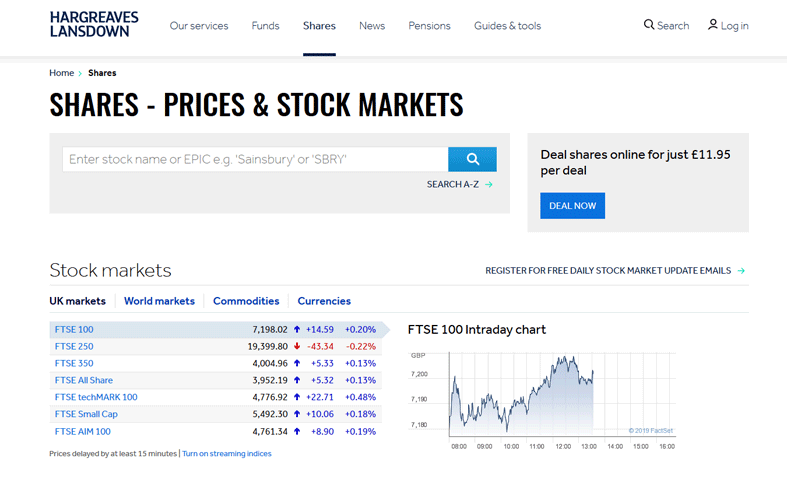The width and height of the screenshot is (787, 479).
Task: Click the 3,952.19 price value
Action: pyautogui.click(x=270, y=380)
